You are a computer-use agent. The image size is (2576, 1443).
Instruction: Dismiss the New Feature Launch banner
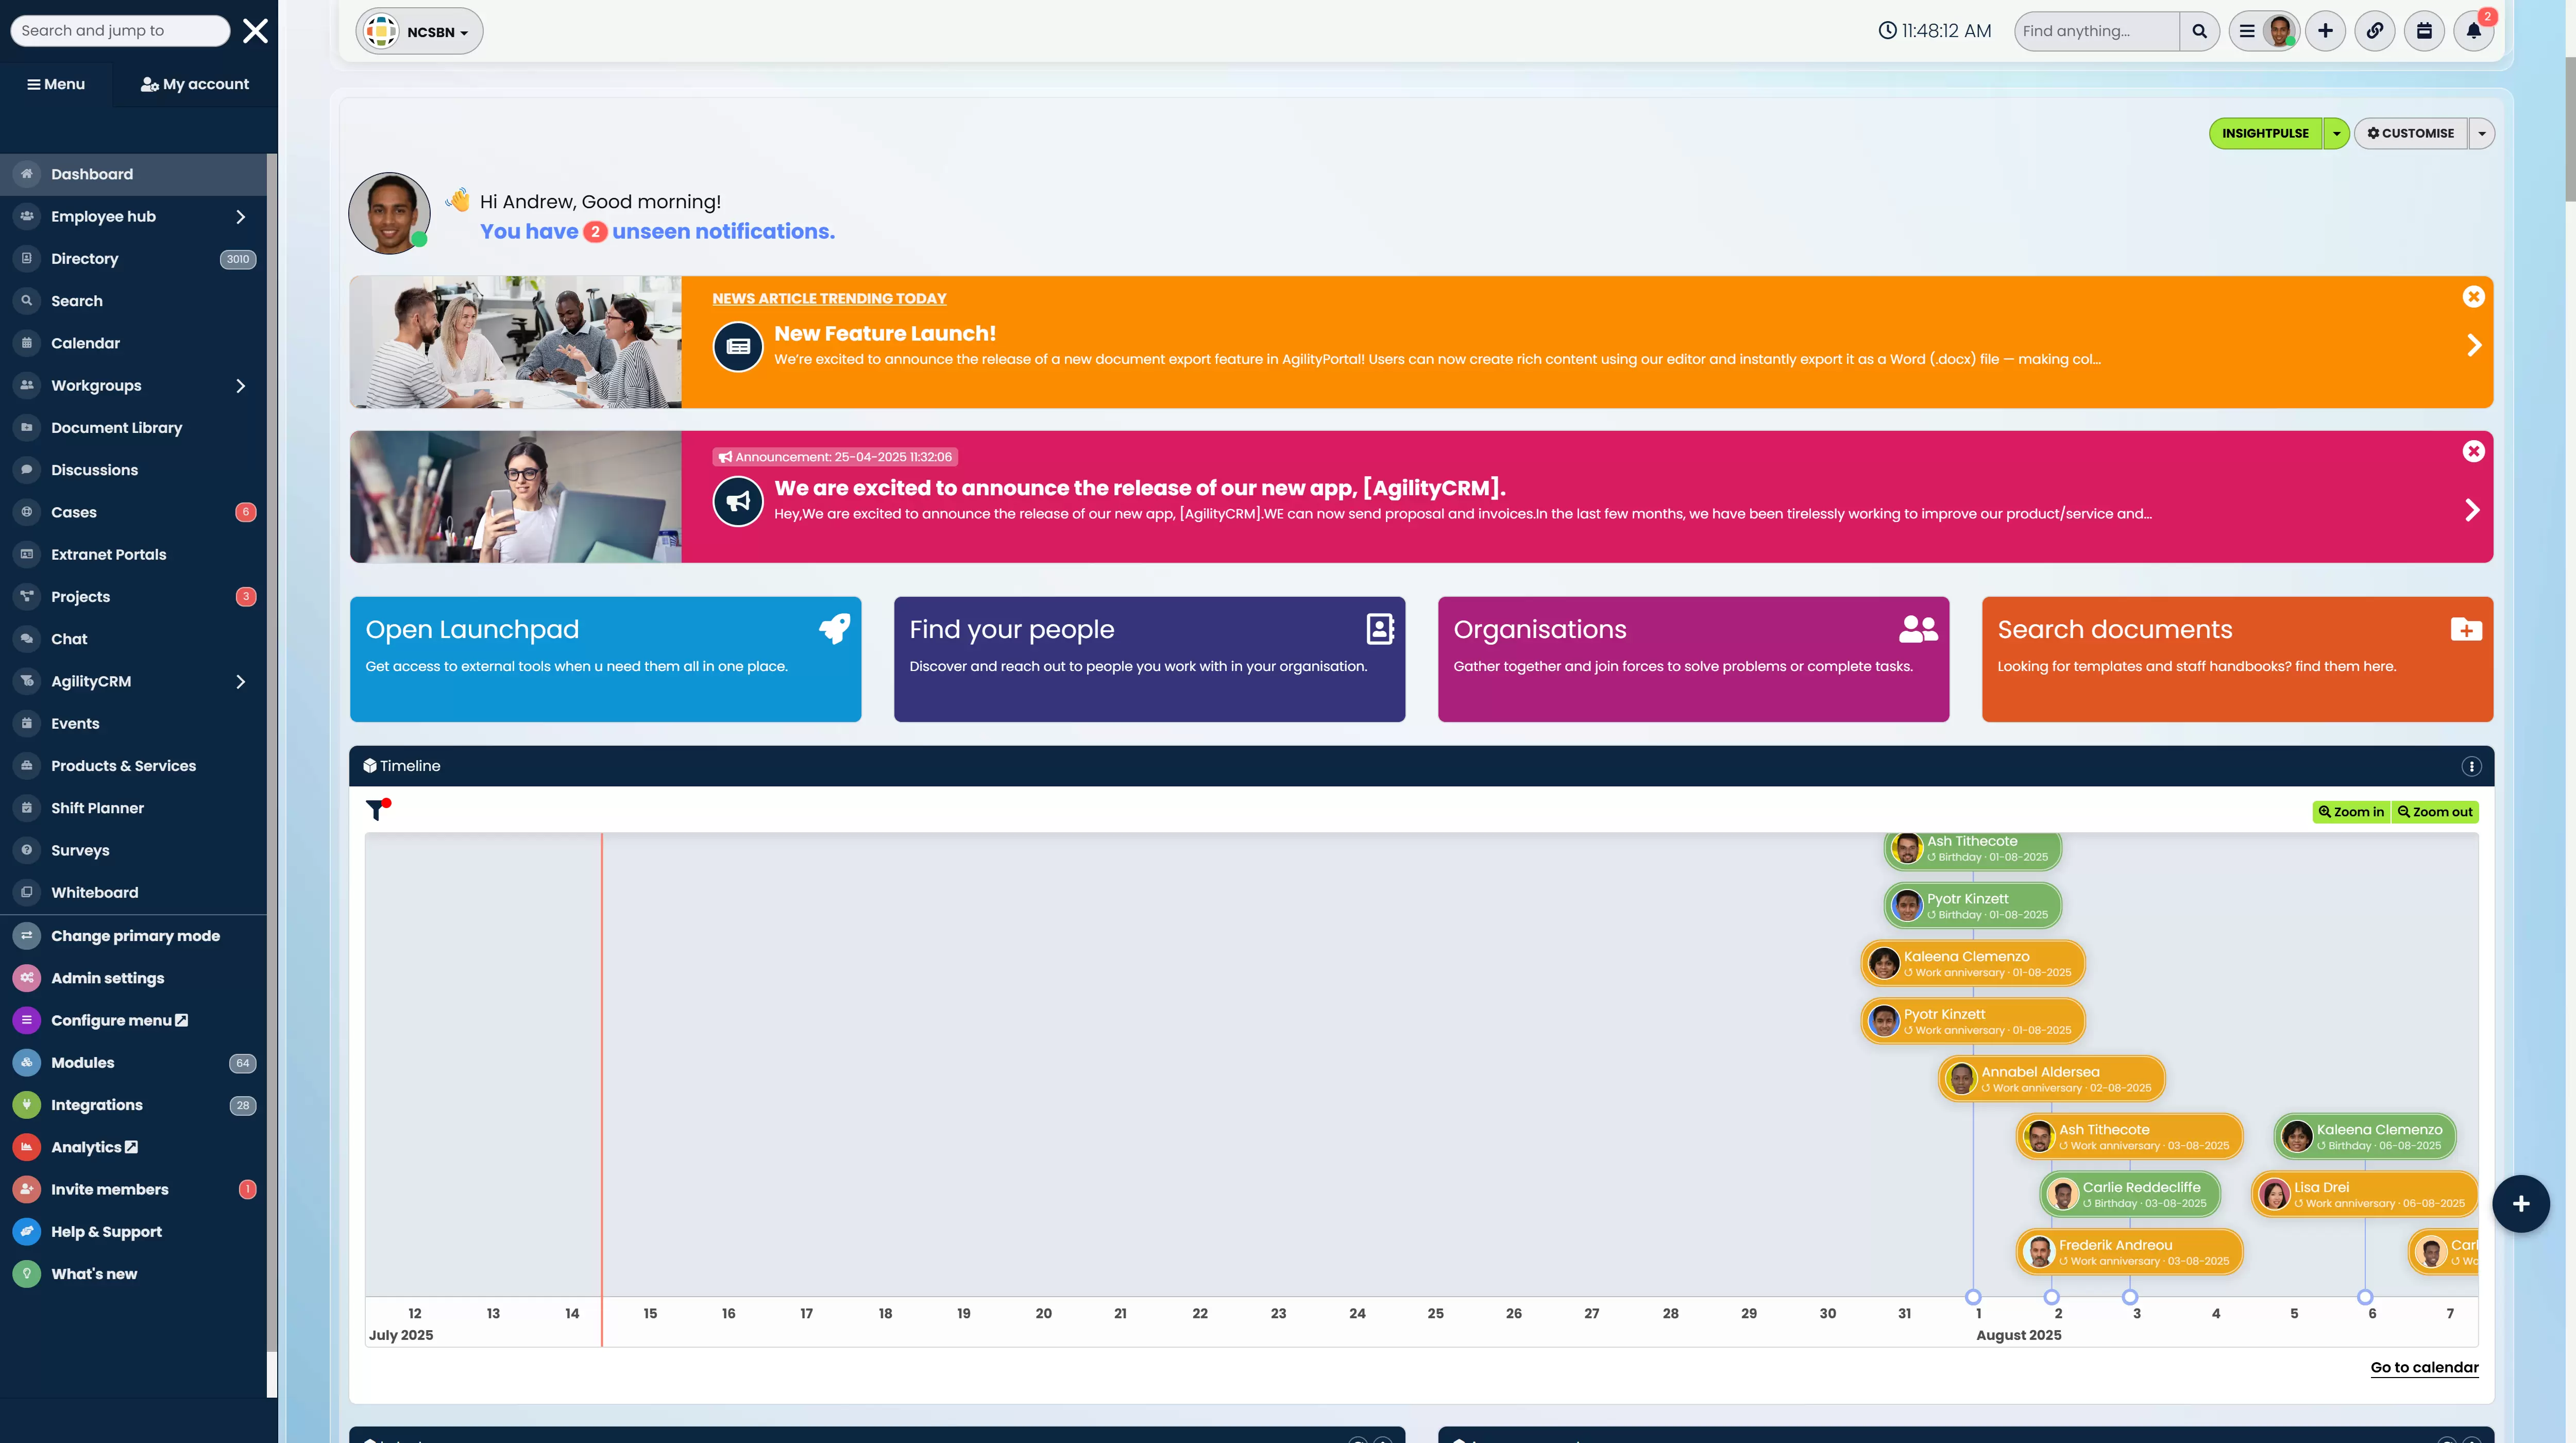pos(2473,297)
